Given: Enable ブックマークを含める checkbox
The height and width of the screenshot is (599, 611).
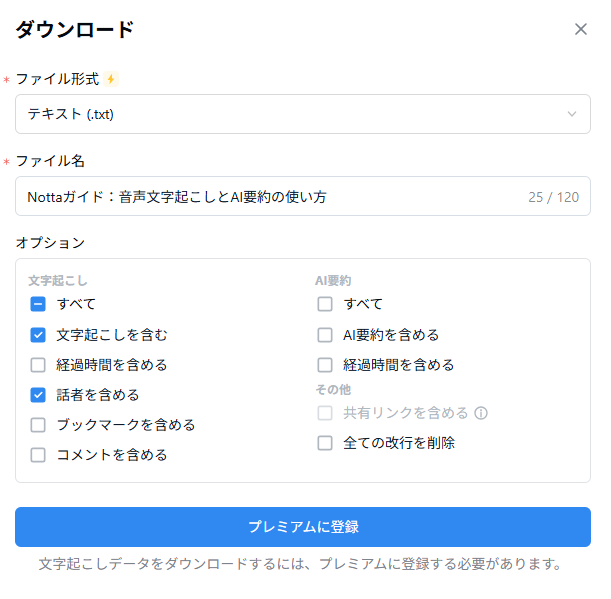Looking at the screenshot, I should tap(38, 425).
